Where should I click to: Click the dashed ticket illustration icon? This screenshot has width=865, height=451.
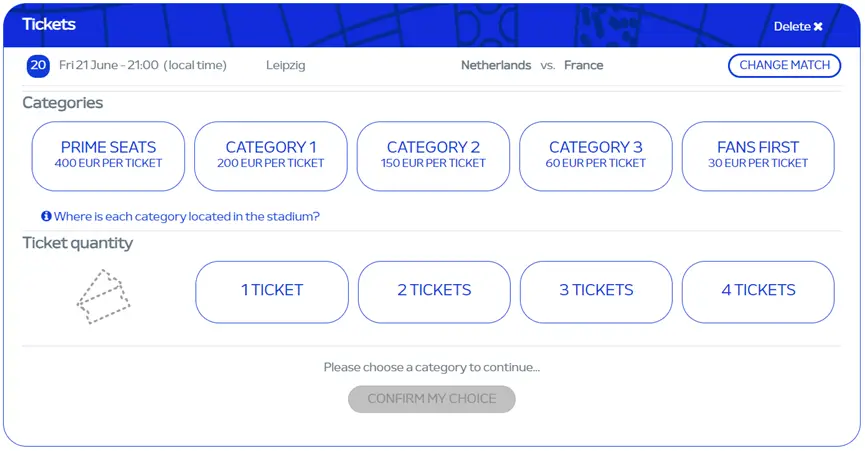coord(103,297)
